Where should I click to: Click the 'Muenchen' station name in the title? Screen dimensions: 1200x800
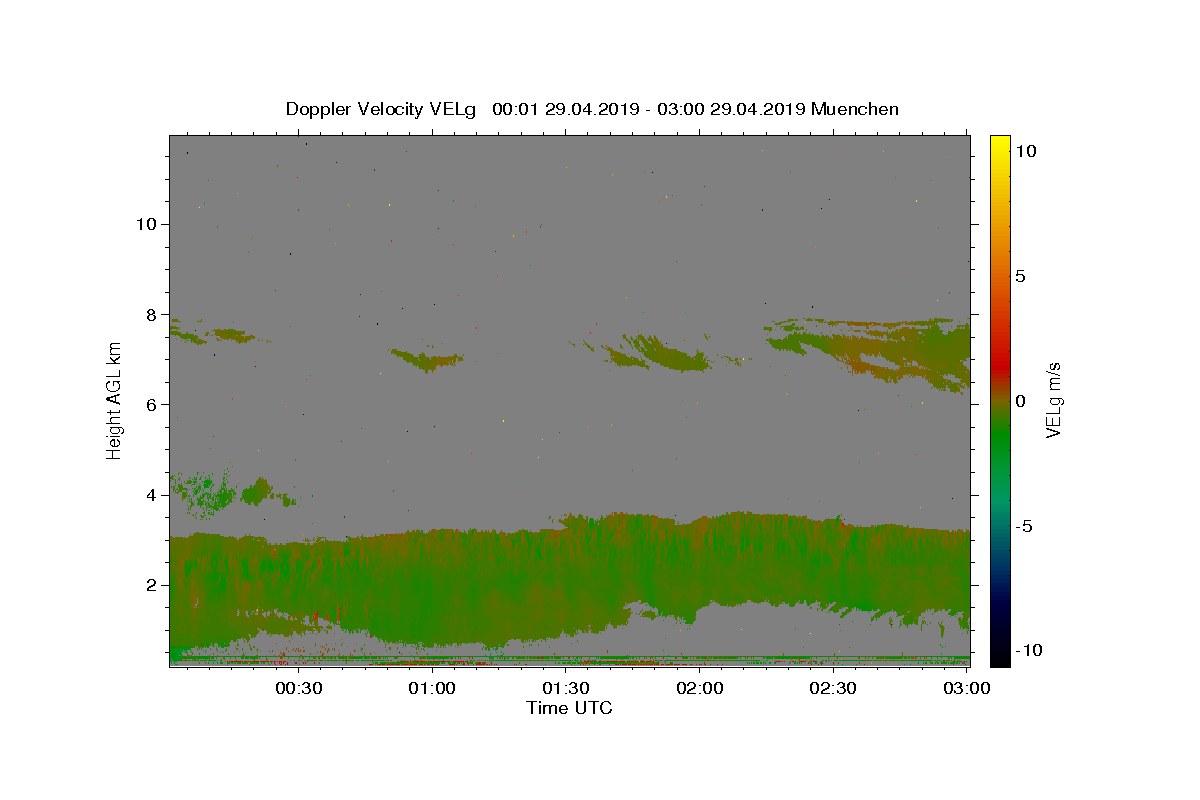855,109
